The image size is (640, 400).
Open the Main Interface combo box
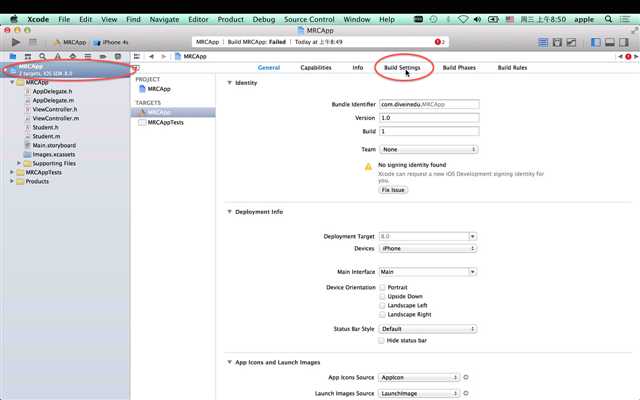click(428, 272)
